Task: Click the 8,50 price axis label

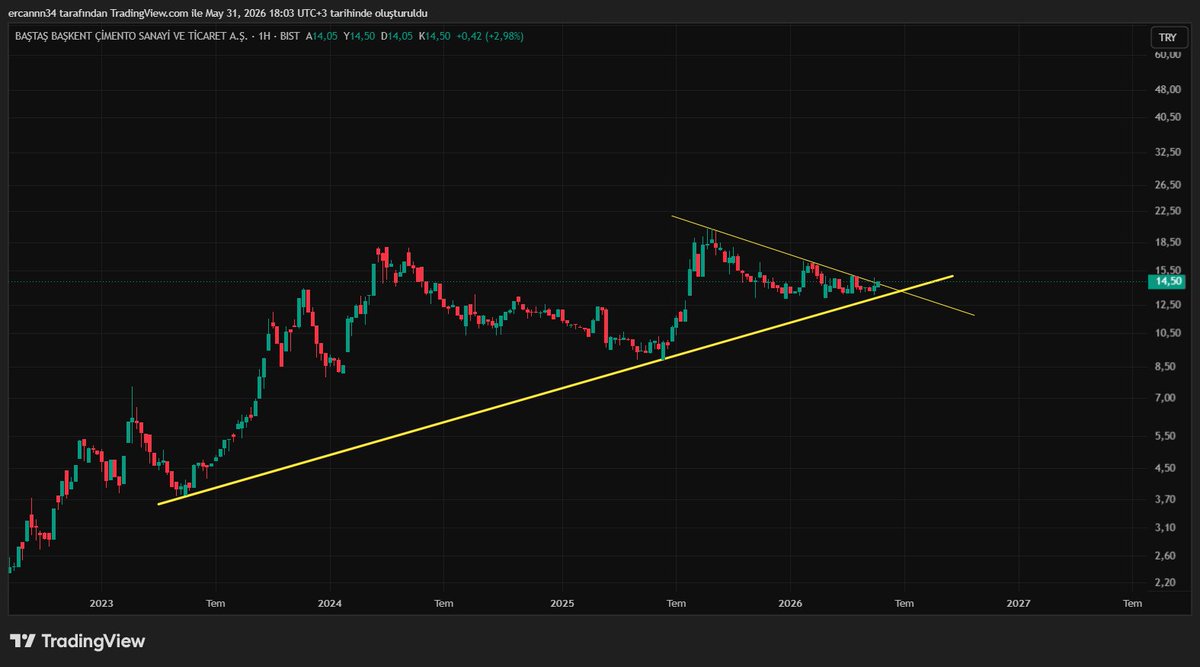Action: coord(1167,367)
